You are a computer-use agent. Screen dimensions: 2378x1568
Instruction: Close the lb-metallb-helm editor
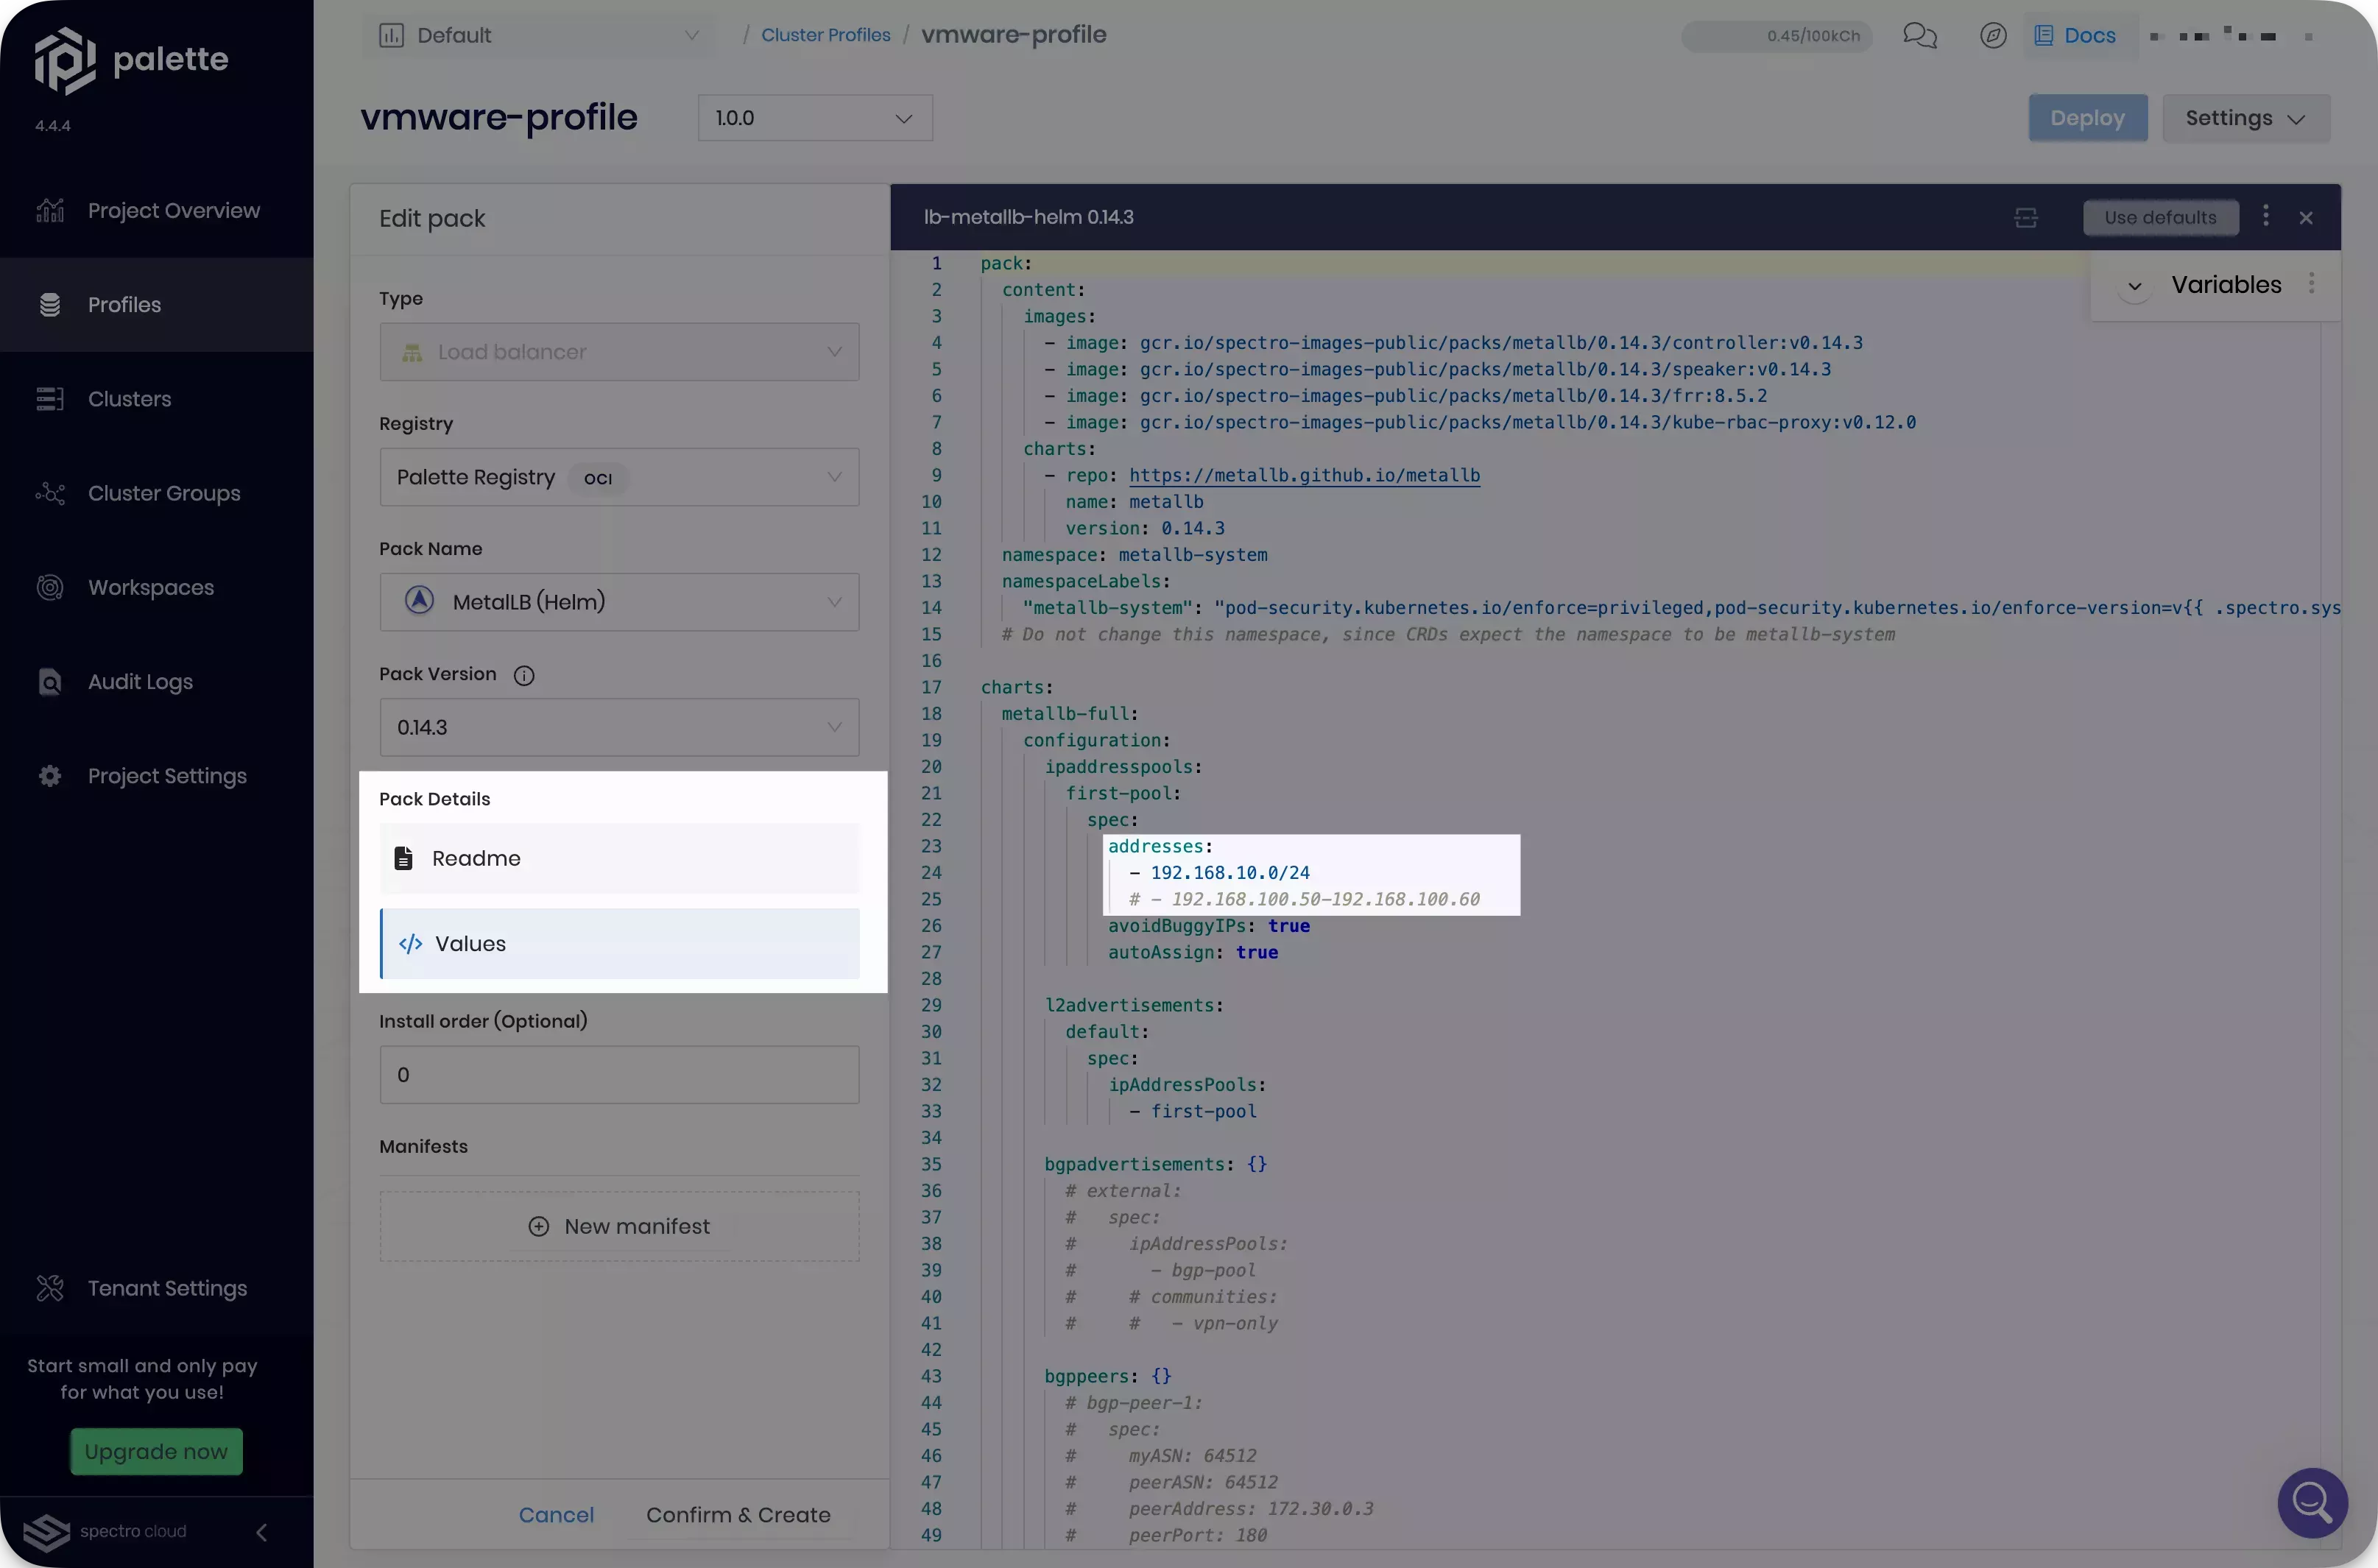point(2306,218)
